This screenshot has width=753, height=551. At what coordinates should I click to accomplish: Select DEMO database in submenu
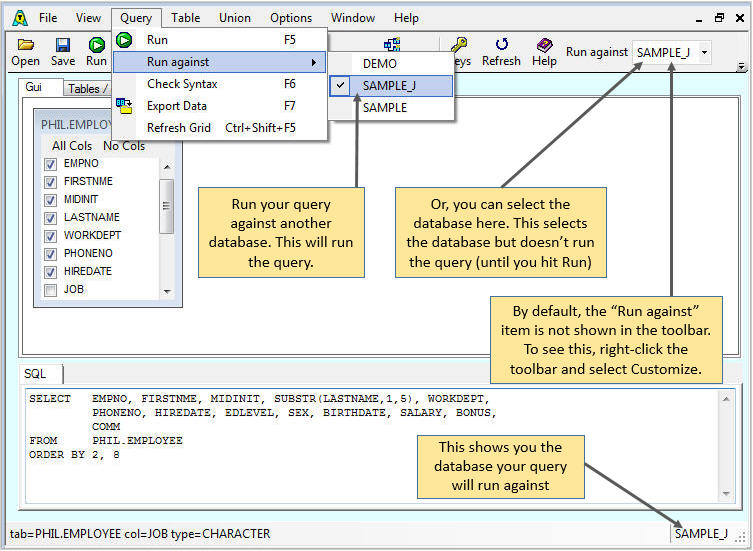pyautogui.click(x=392, y=64)
